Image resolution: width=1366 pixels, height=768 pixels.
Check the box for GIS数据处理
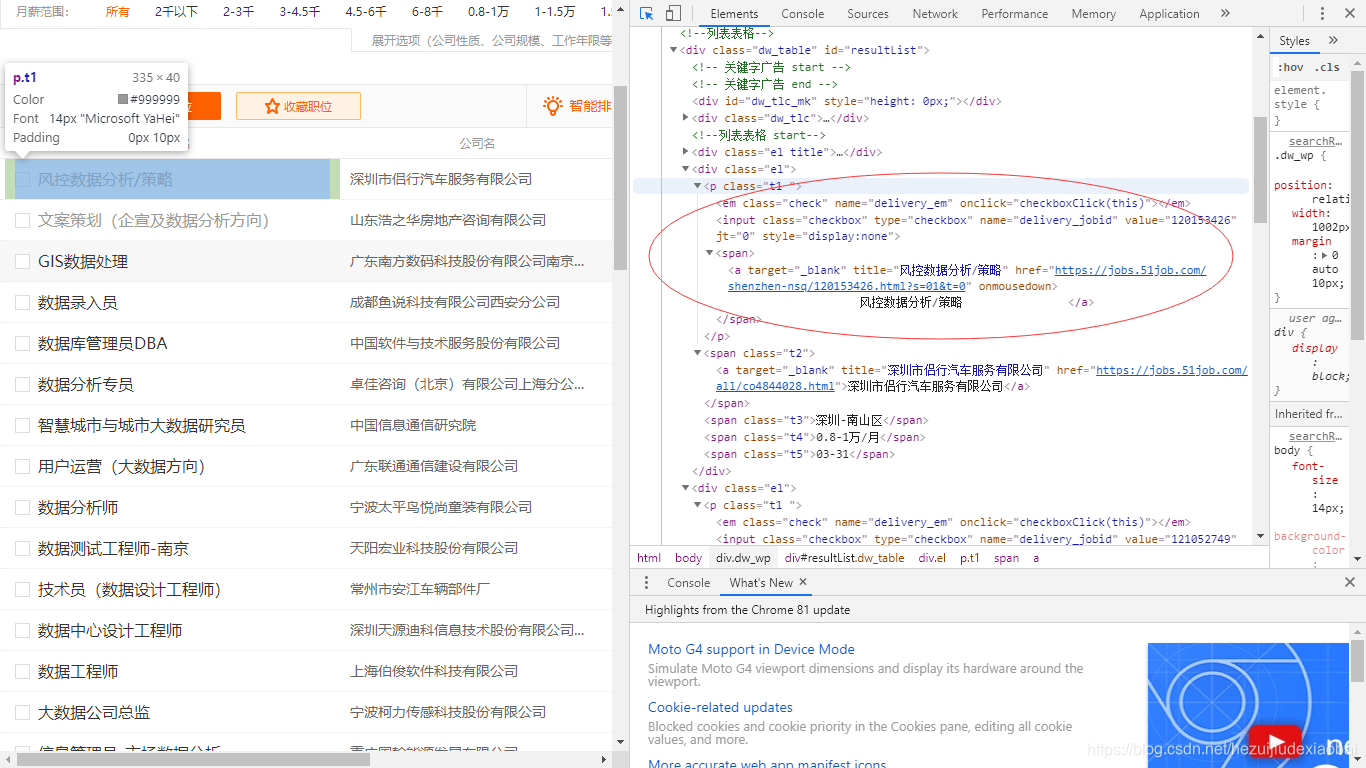(22, 261)
